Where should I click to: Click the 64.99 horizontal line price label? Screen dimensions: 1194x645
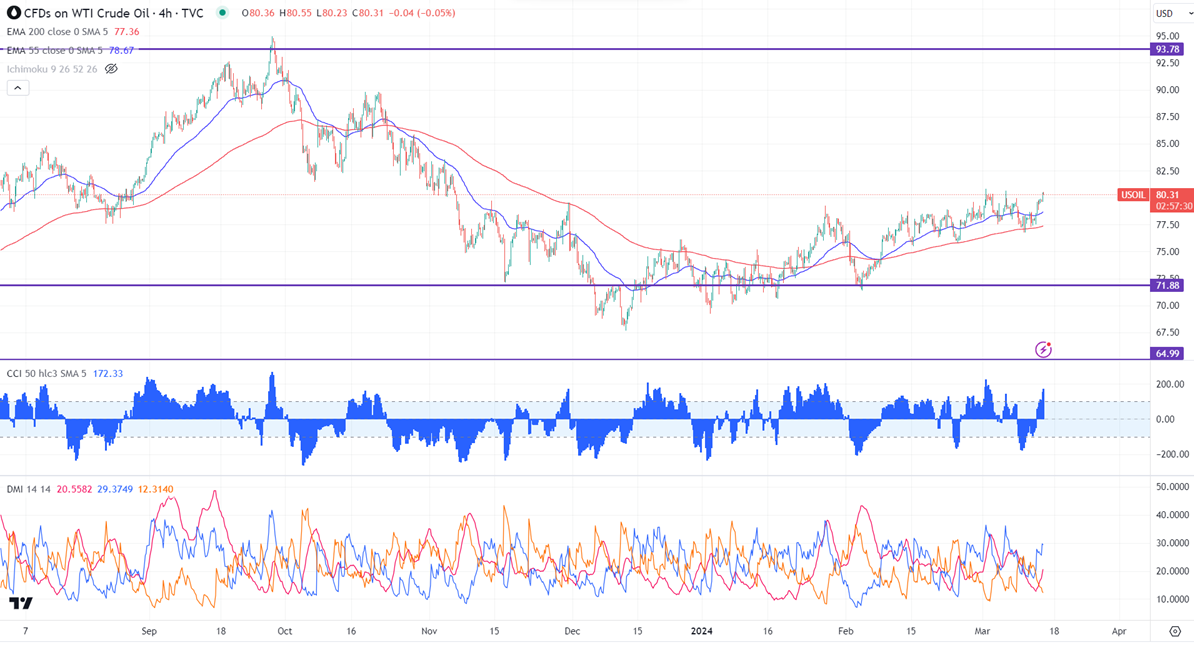pyautogui.click(x=1167, y=353)
